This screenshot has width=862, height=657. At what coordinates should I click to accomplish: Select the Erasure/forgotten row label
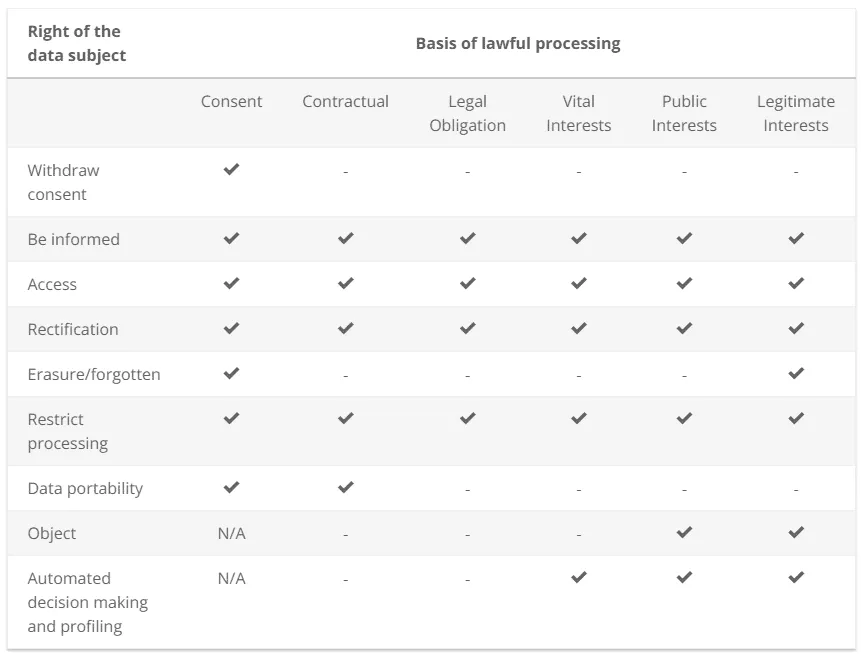(94, 374)
